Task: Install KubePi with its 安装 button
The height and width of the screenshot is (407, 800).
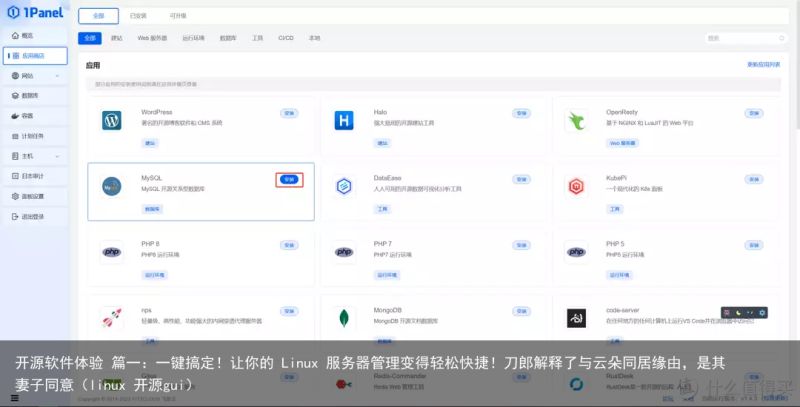Action: (754, 180)
